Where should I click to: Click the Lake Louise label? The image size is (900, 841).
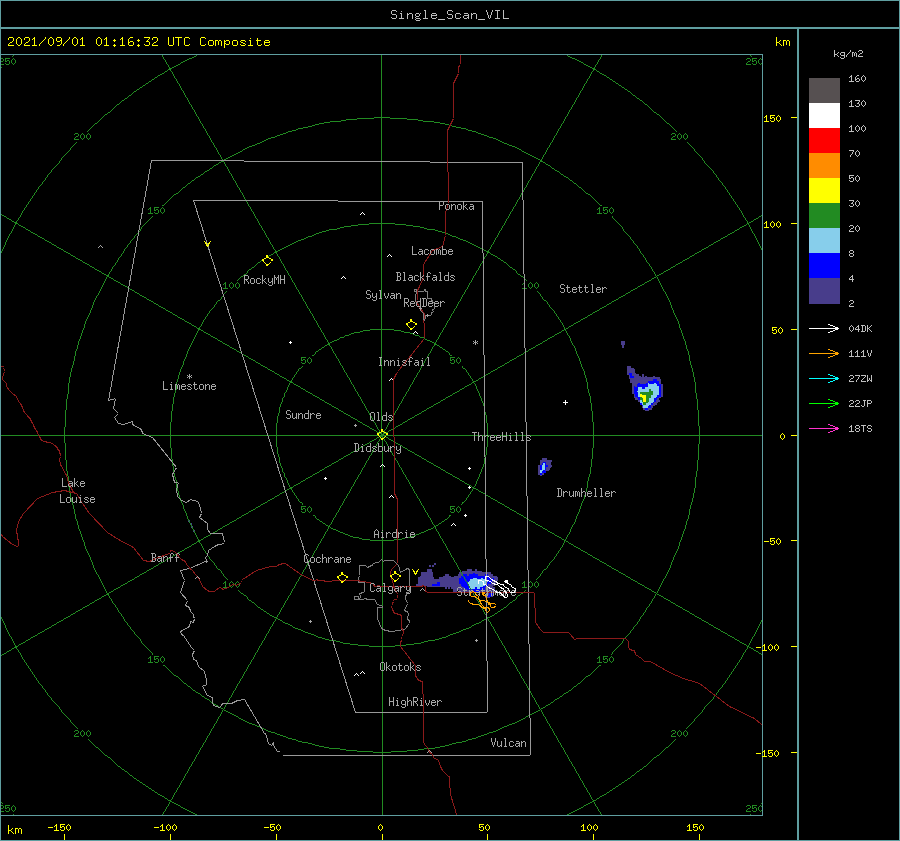(x=77, y=491)
